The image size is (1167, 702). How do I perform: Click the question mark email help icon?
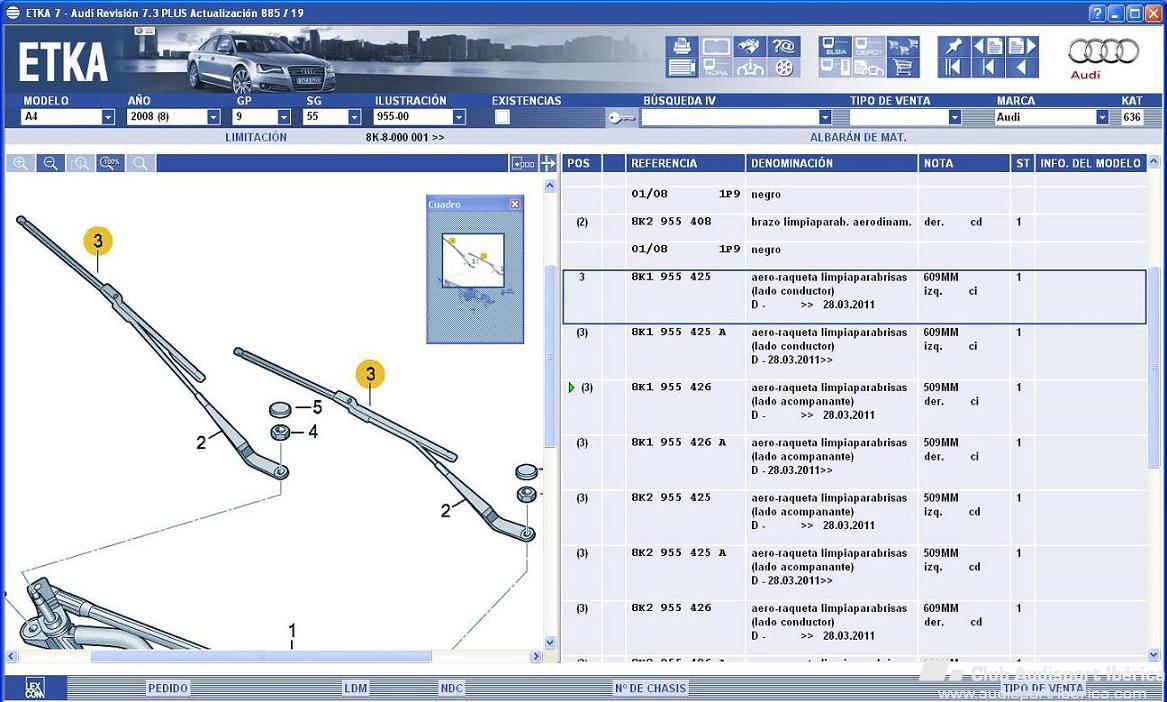(784, 46)
